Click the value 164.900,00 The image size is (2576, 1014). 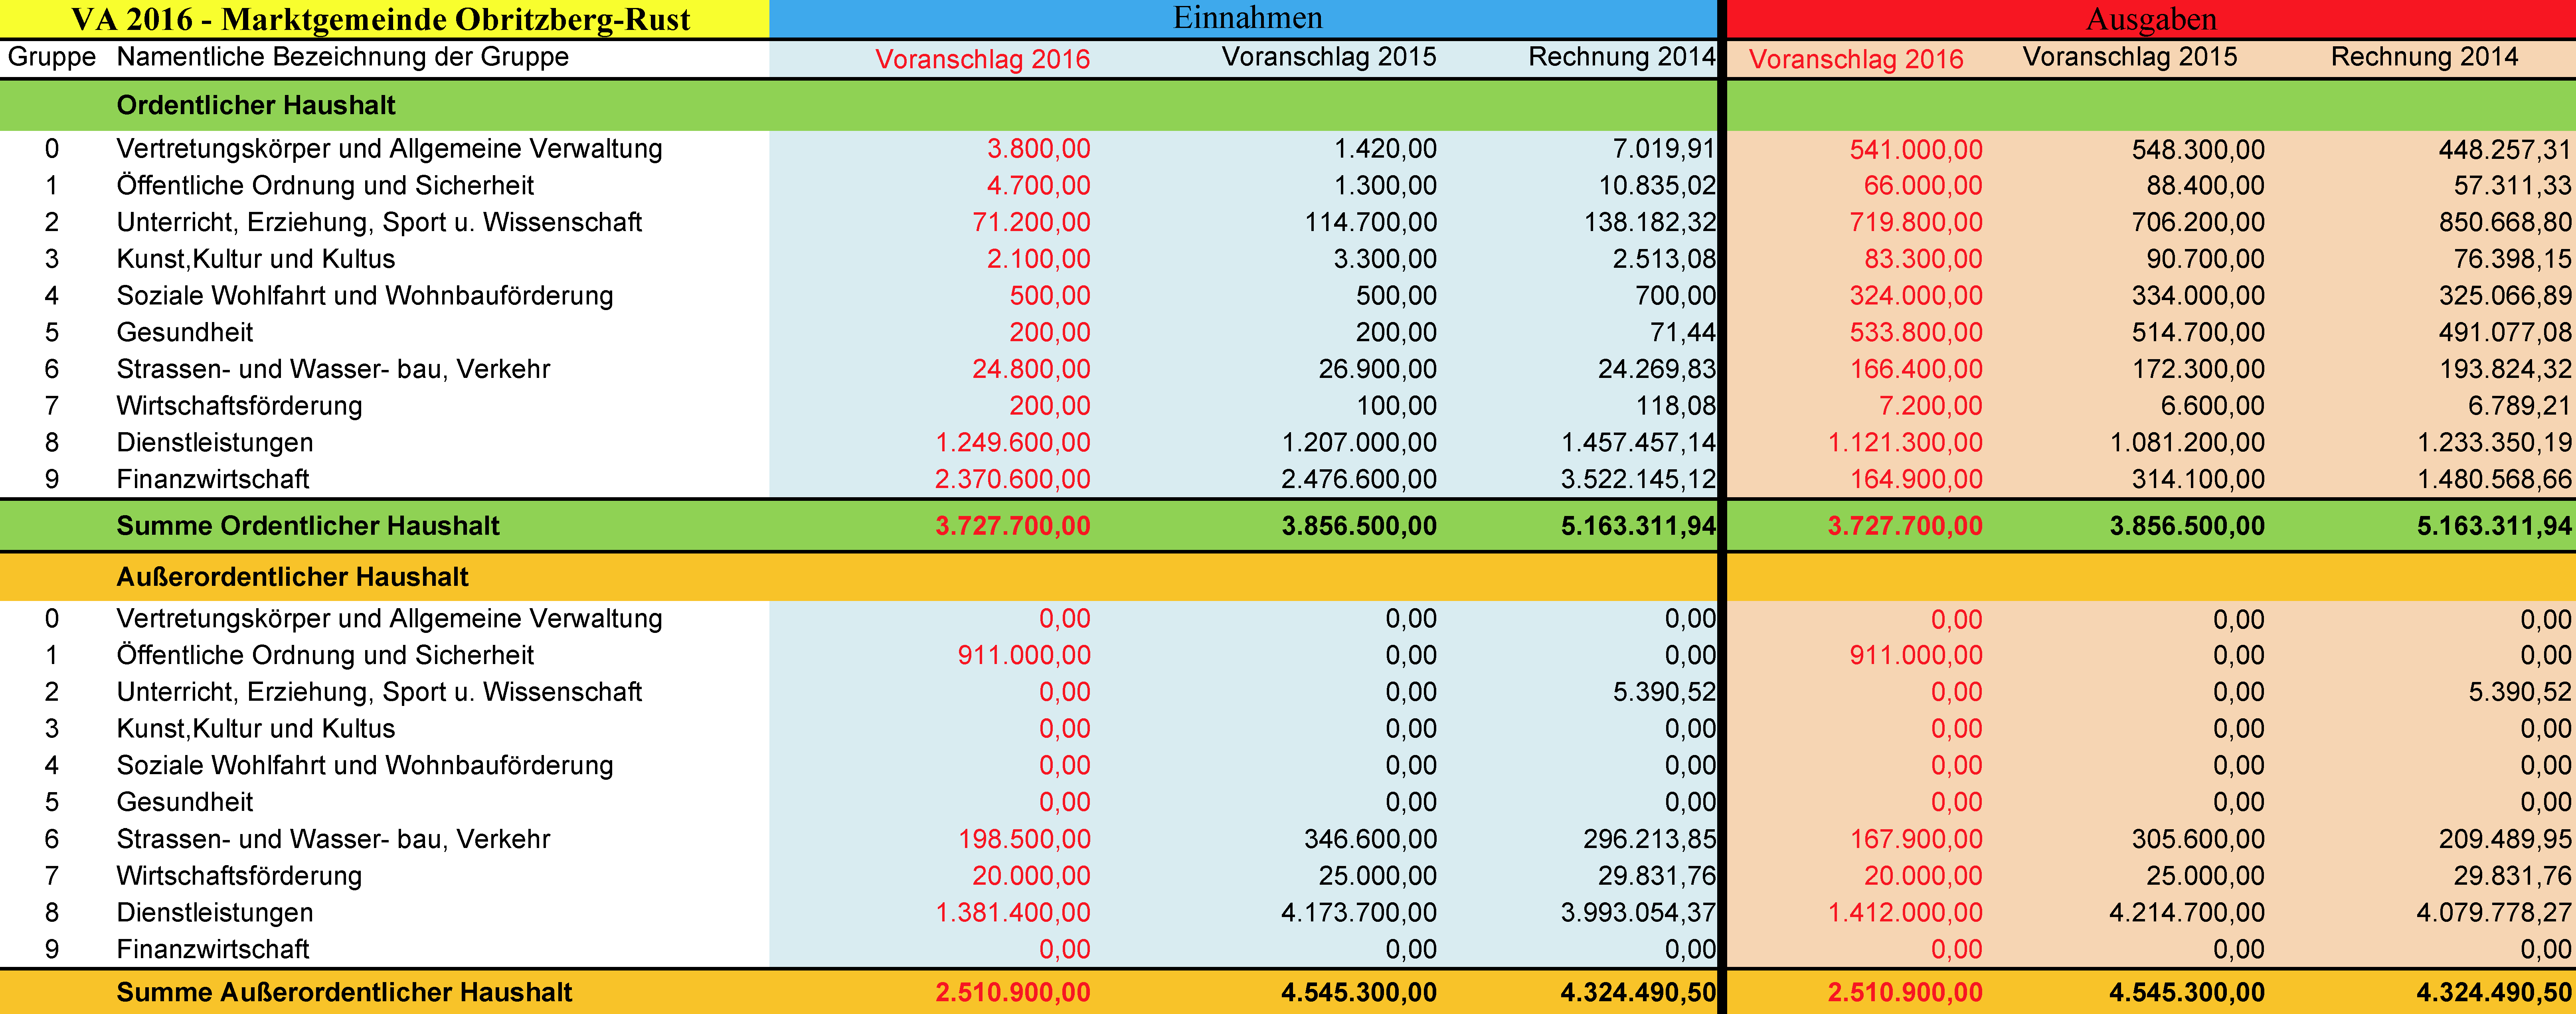[1916, 480]
